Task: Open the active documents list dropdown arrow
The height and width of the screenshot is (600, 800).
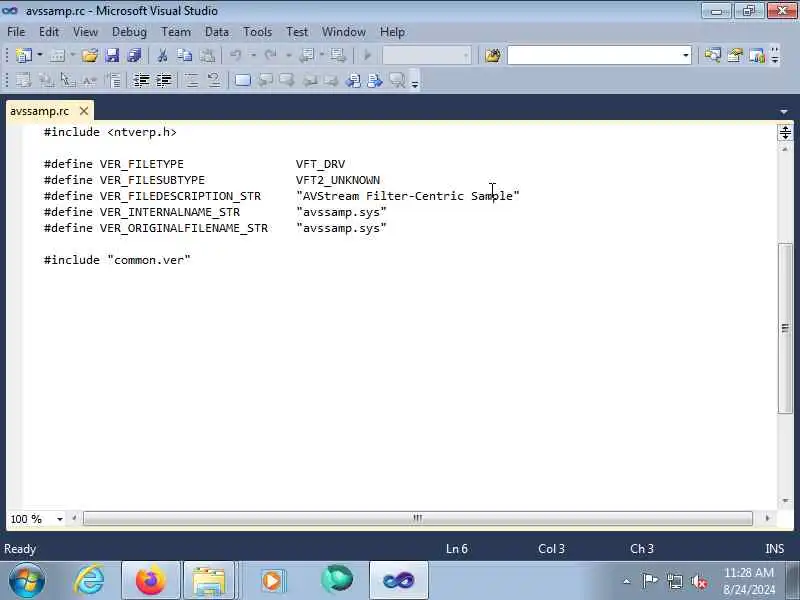Action: 784,111
